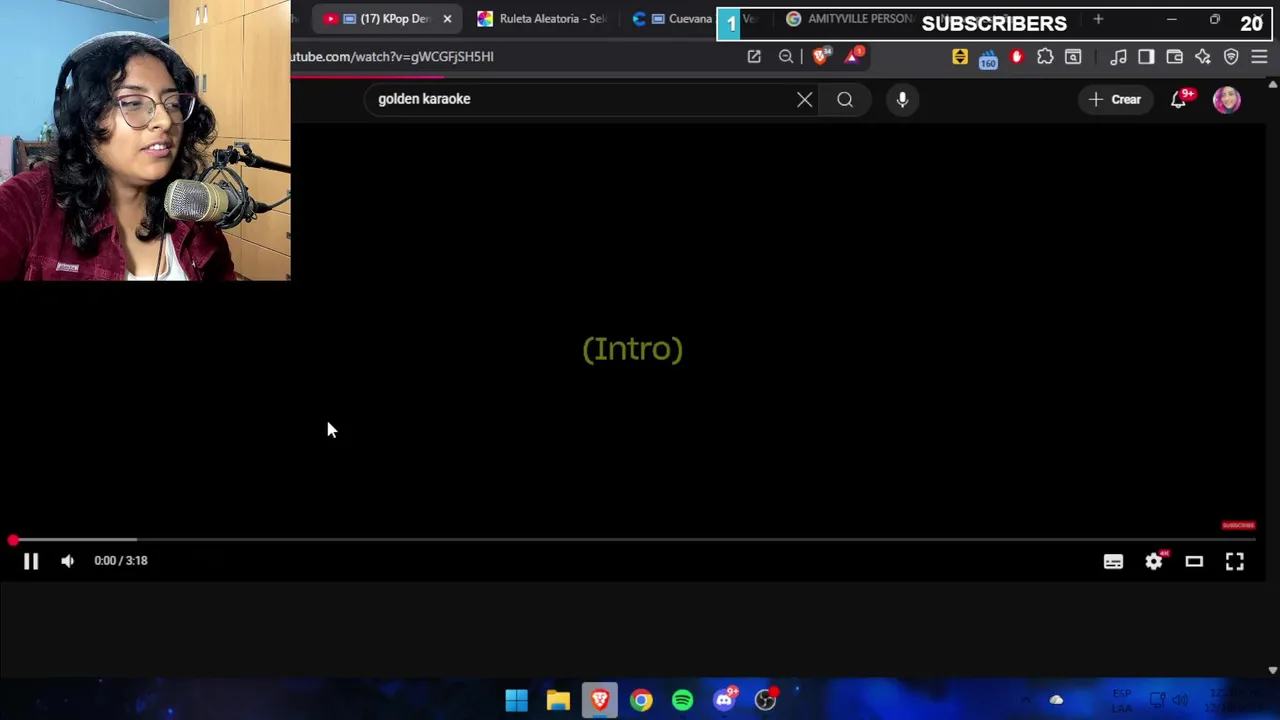Open the Windows Start menu

click(516, 700)
